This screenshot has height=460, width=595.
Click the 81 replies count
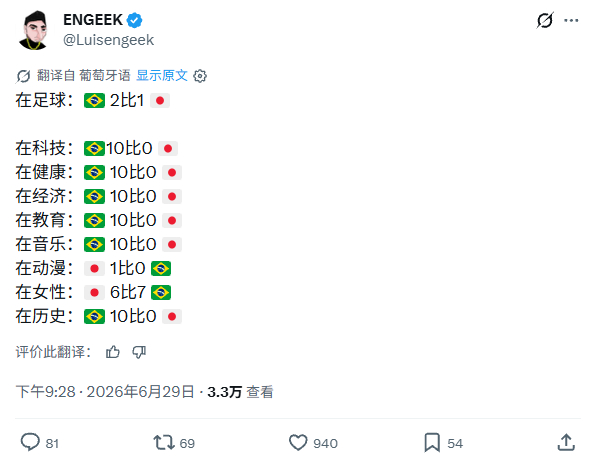52,443
